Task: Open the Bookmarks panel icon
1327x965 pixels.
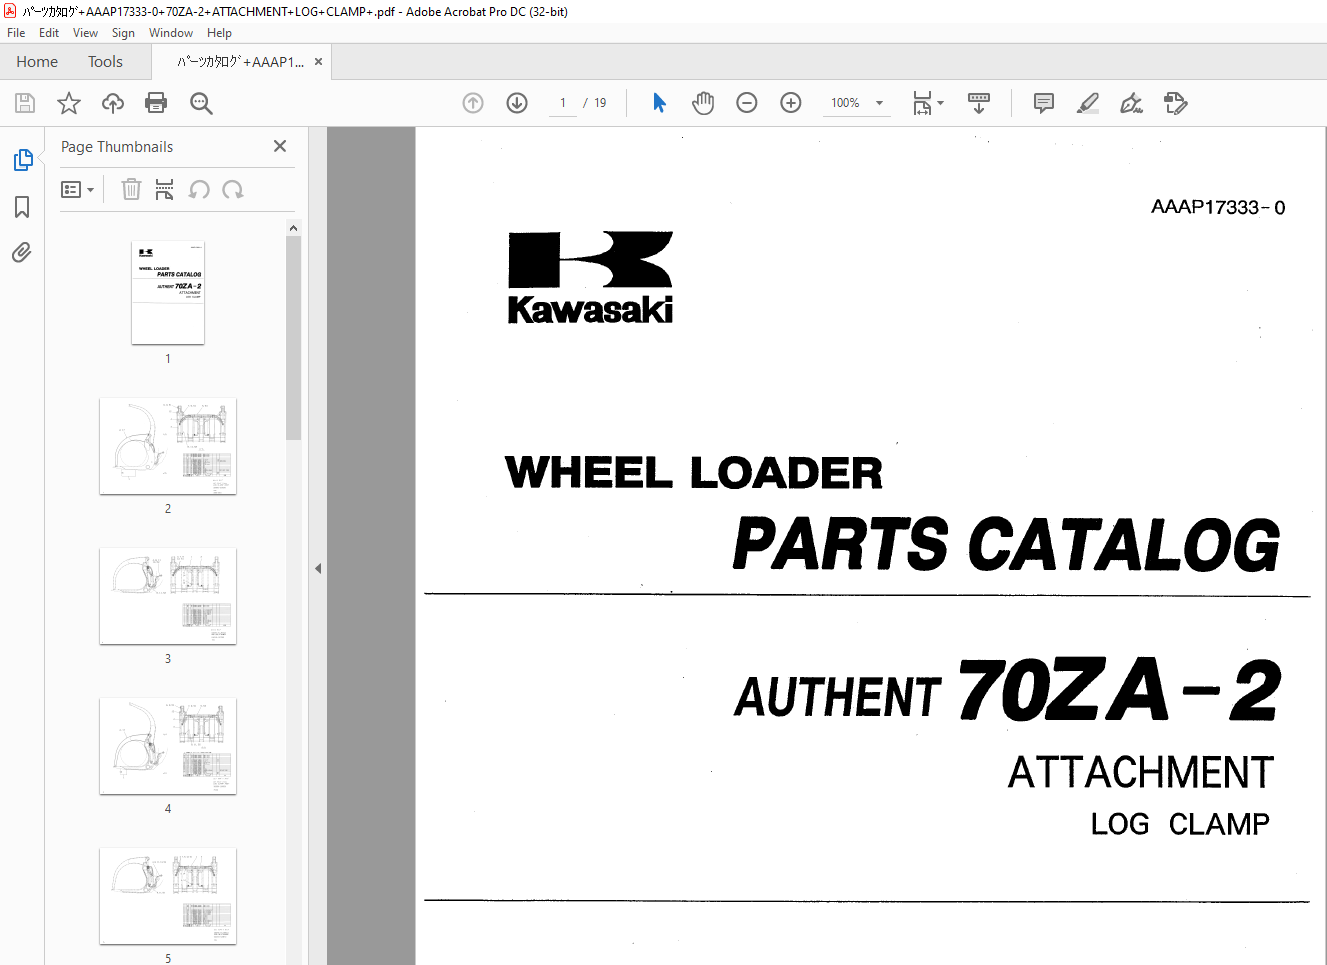Action: click(x=22, y=207)
